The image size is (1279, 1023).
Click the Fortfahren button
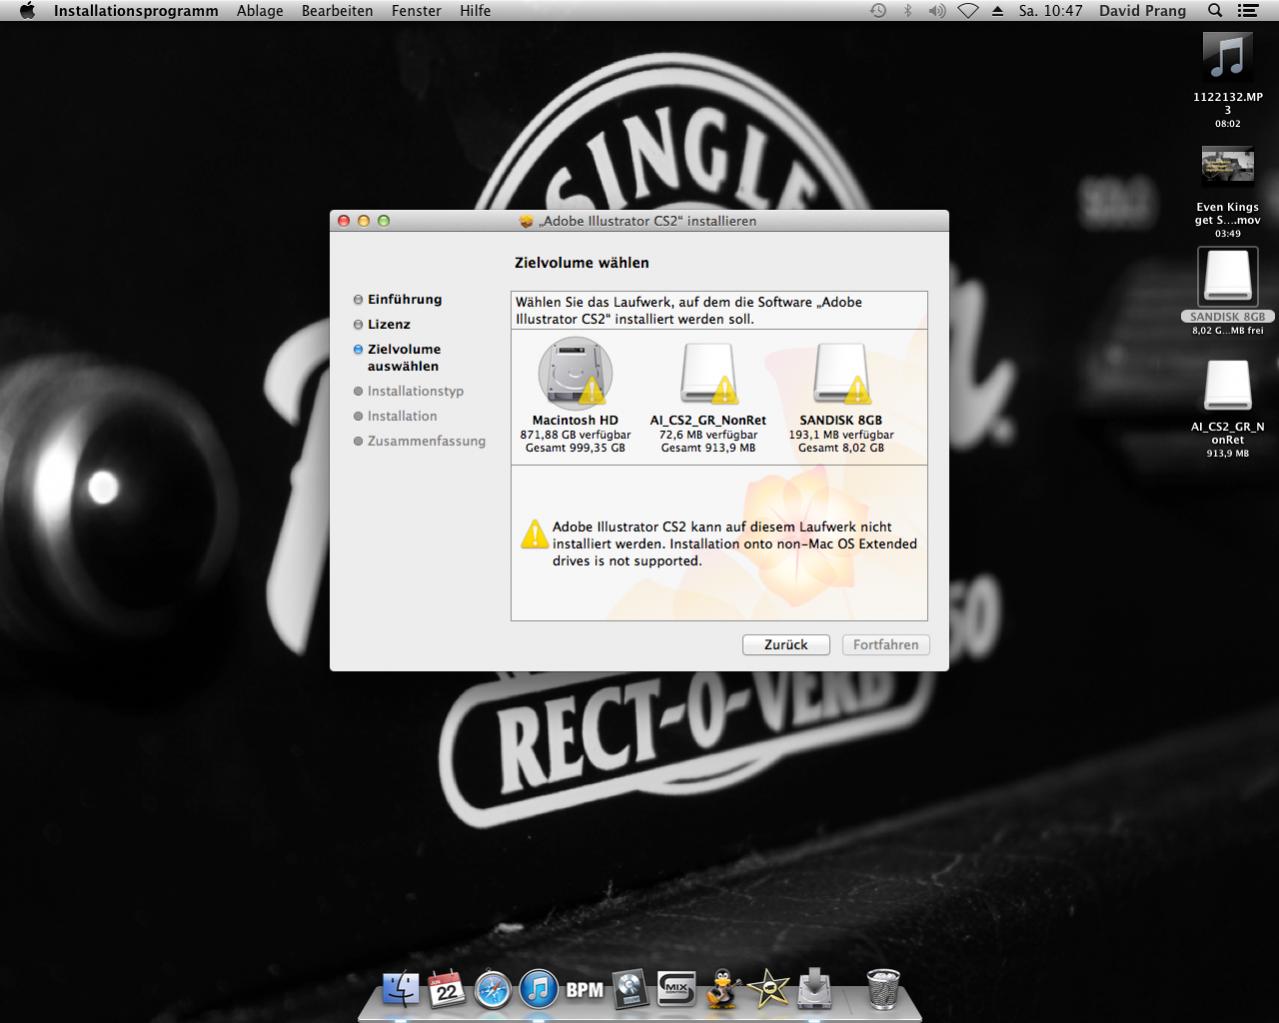coord(886,645)
